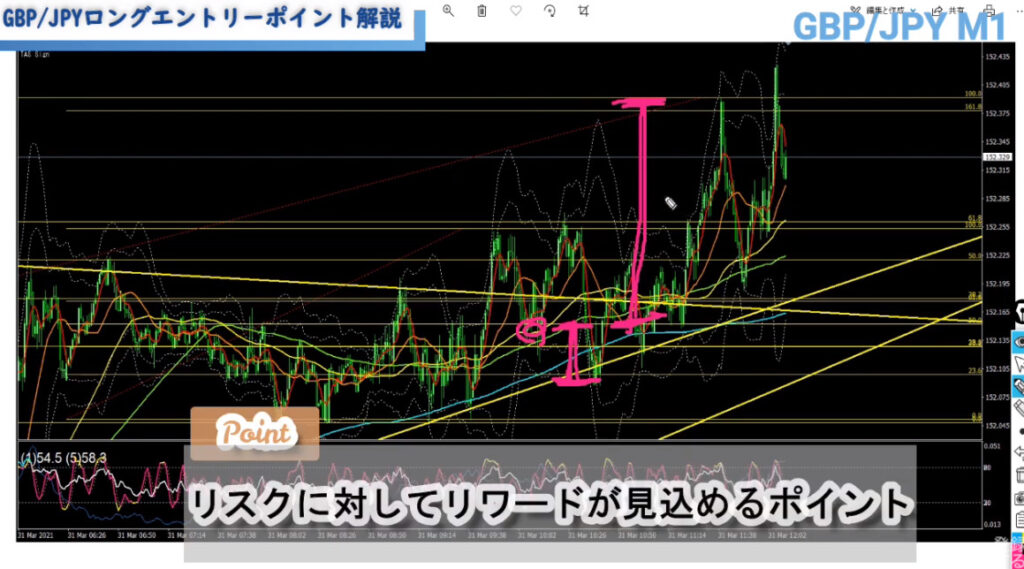Click the undo arrow in drawing toolbar
The height and width of the screenshot is (569, 1024).
tap(1018, 452)
